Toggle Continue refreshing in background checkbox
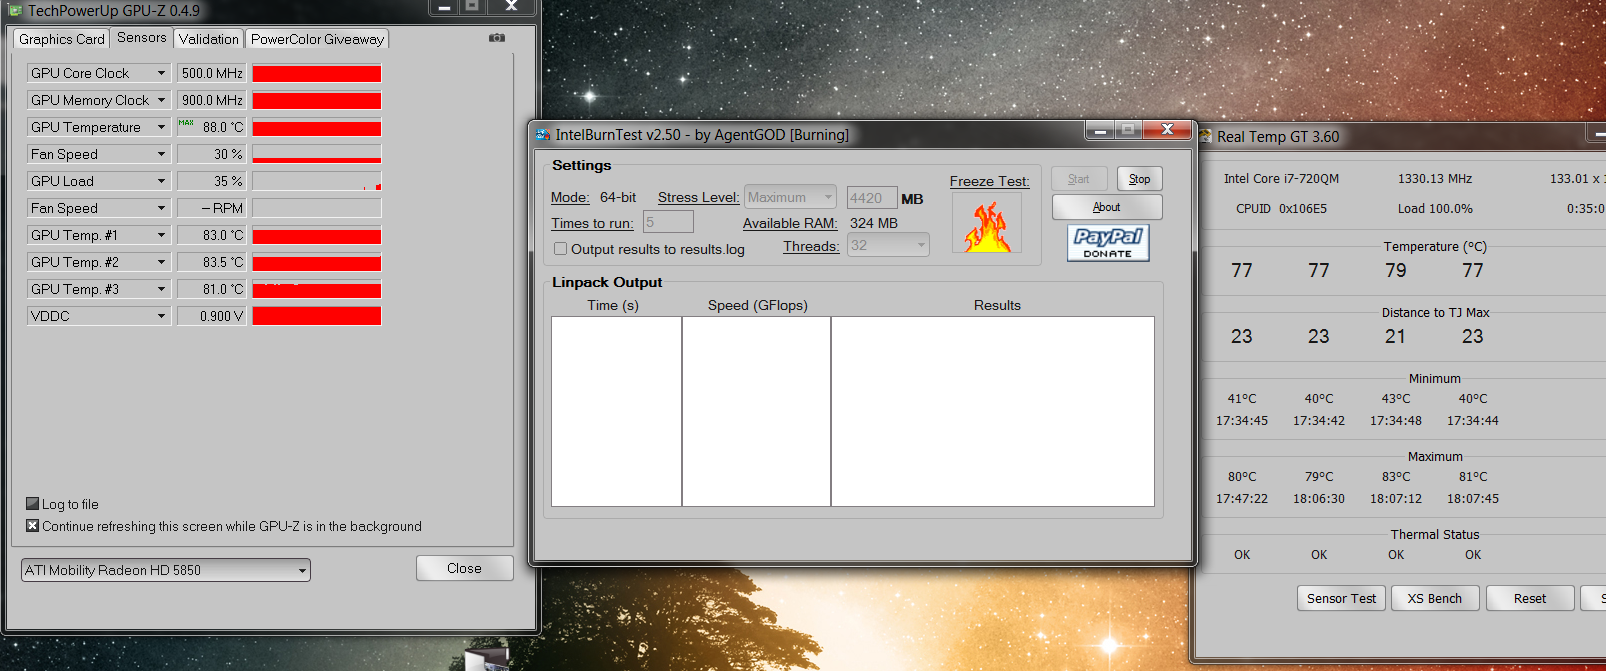This screenshot has width=1606, height=671. point(32,526)
